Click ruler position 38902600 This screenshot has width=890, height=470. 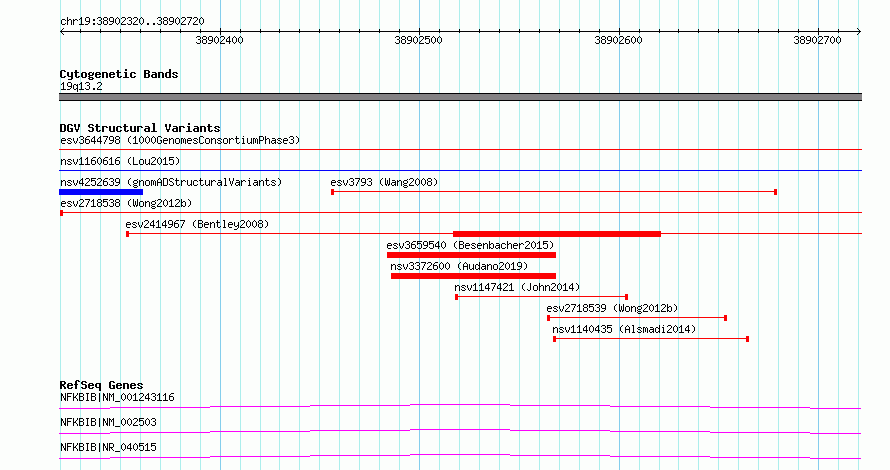point(618,40)
